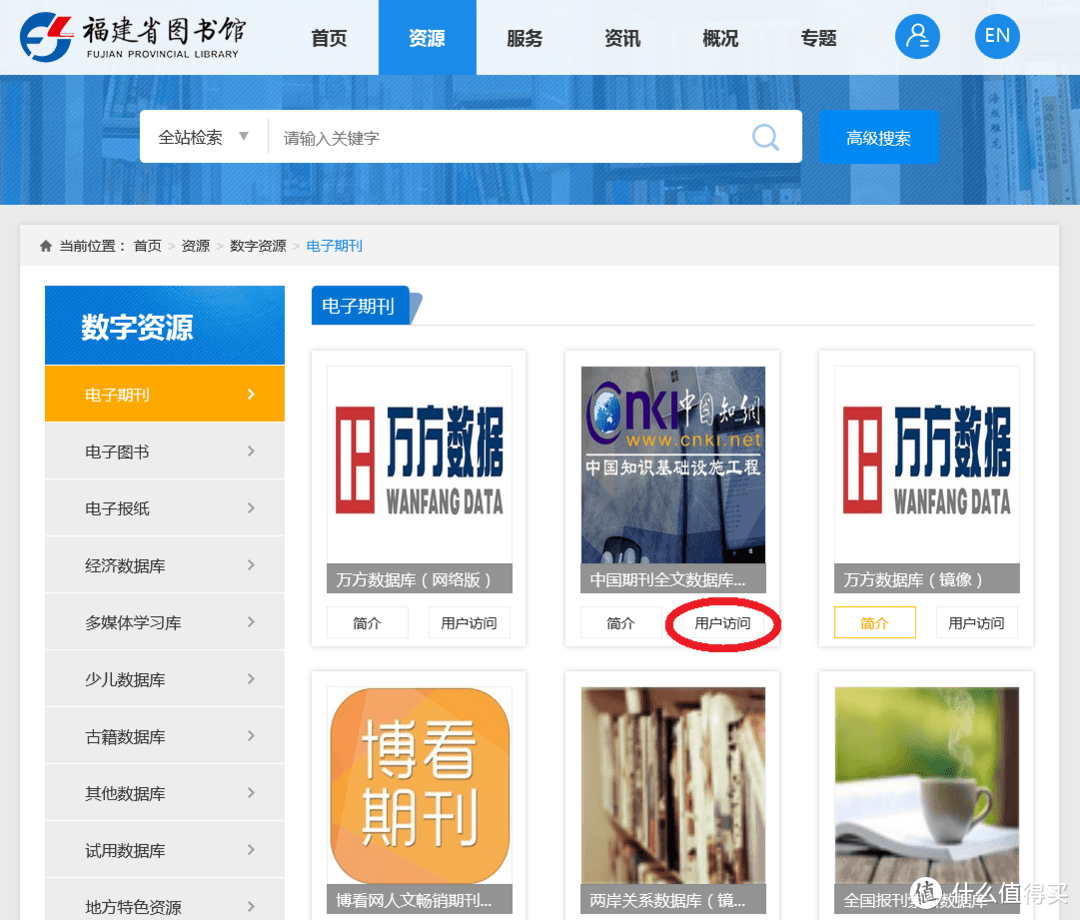The width and height of the screenshot is (1080, 920).
Task: Open the 服务 nav tab
Action: pos(524,38)
